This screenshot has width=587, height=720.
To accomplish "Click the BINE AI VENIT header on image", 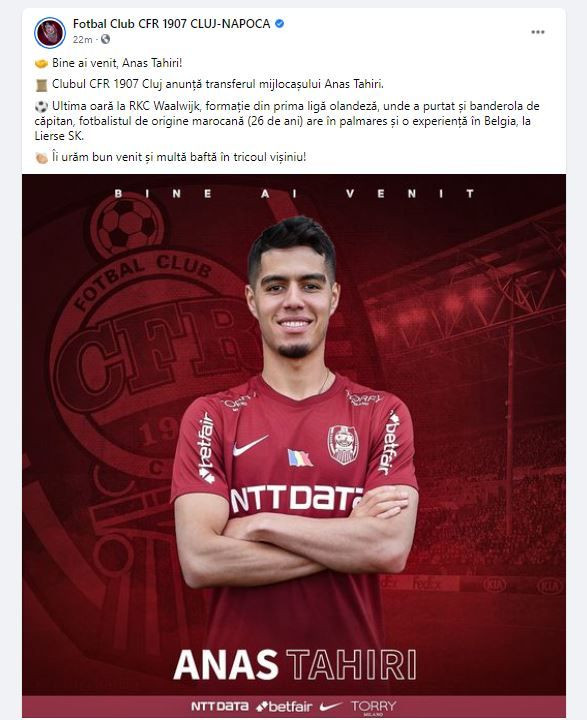I will 294,194.
